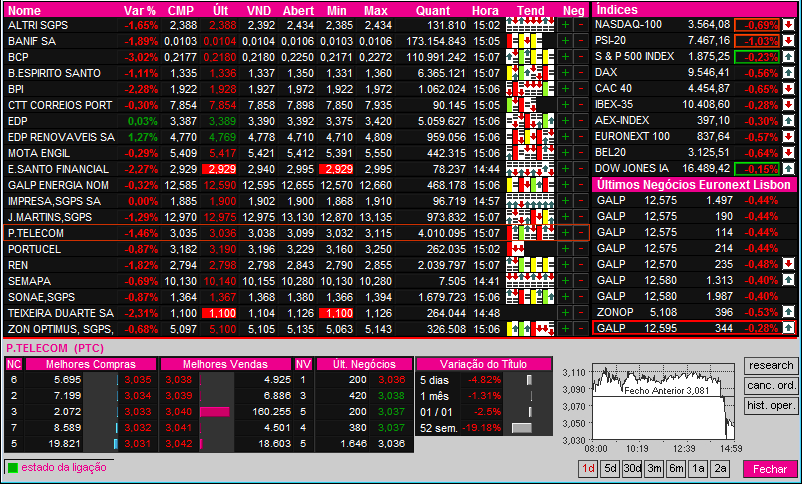The height and width of the screenshot is (484, 802).
Task: Select the B.ESPIRITO SANTO row name
Action: pyautogui.click(x=54, y=73)
